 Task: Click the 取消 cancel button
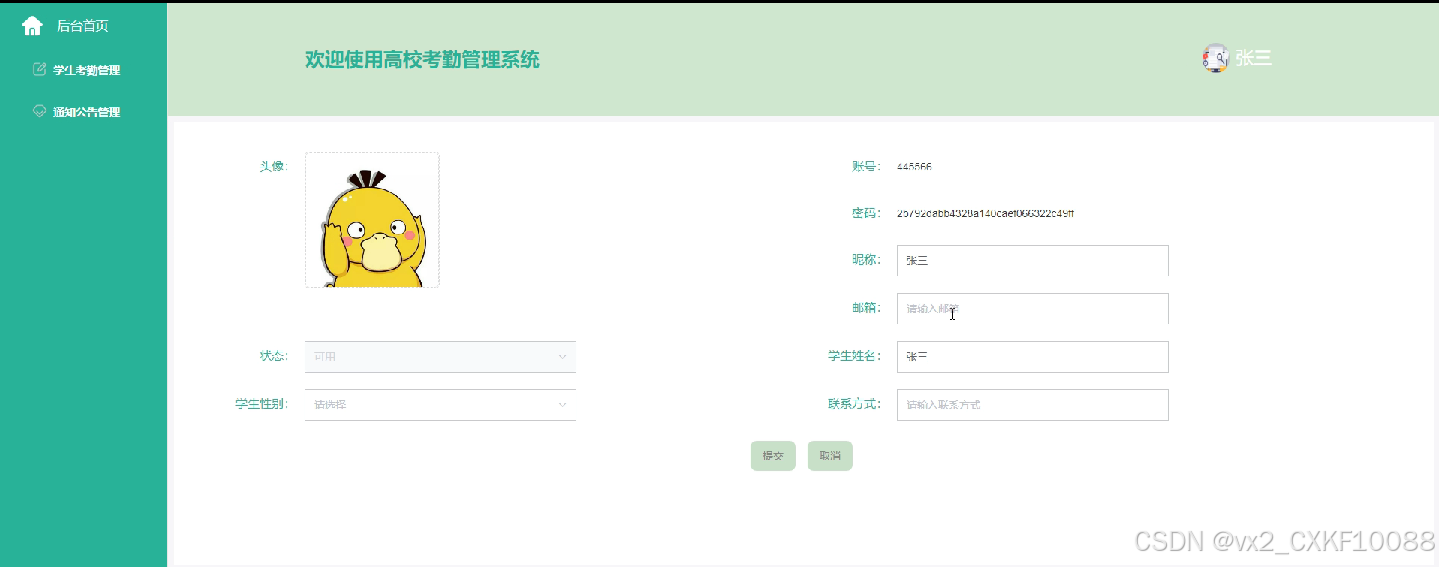(x=830, y=455)
